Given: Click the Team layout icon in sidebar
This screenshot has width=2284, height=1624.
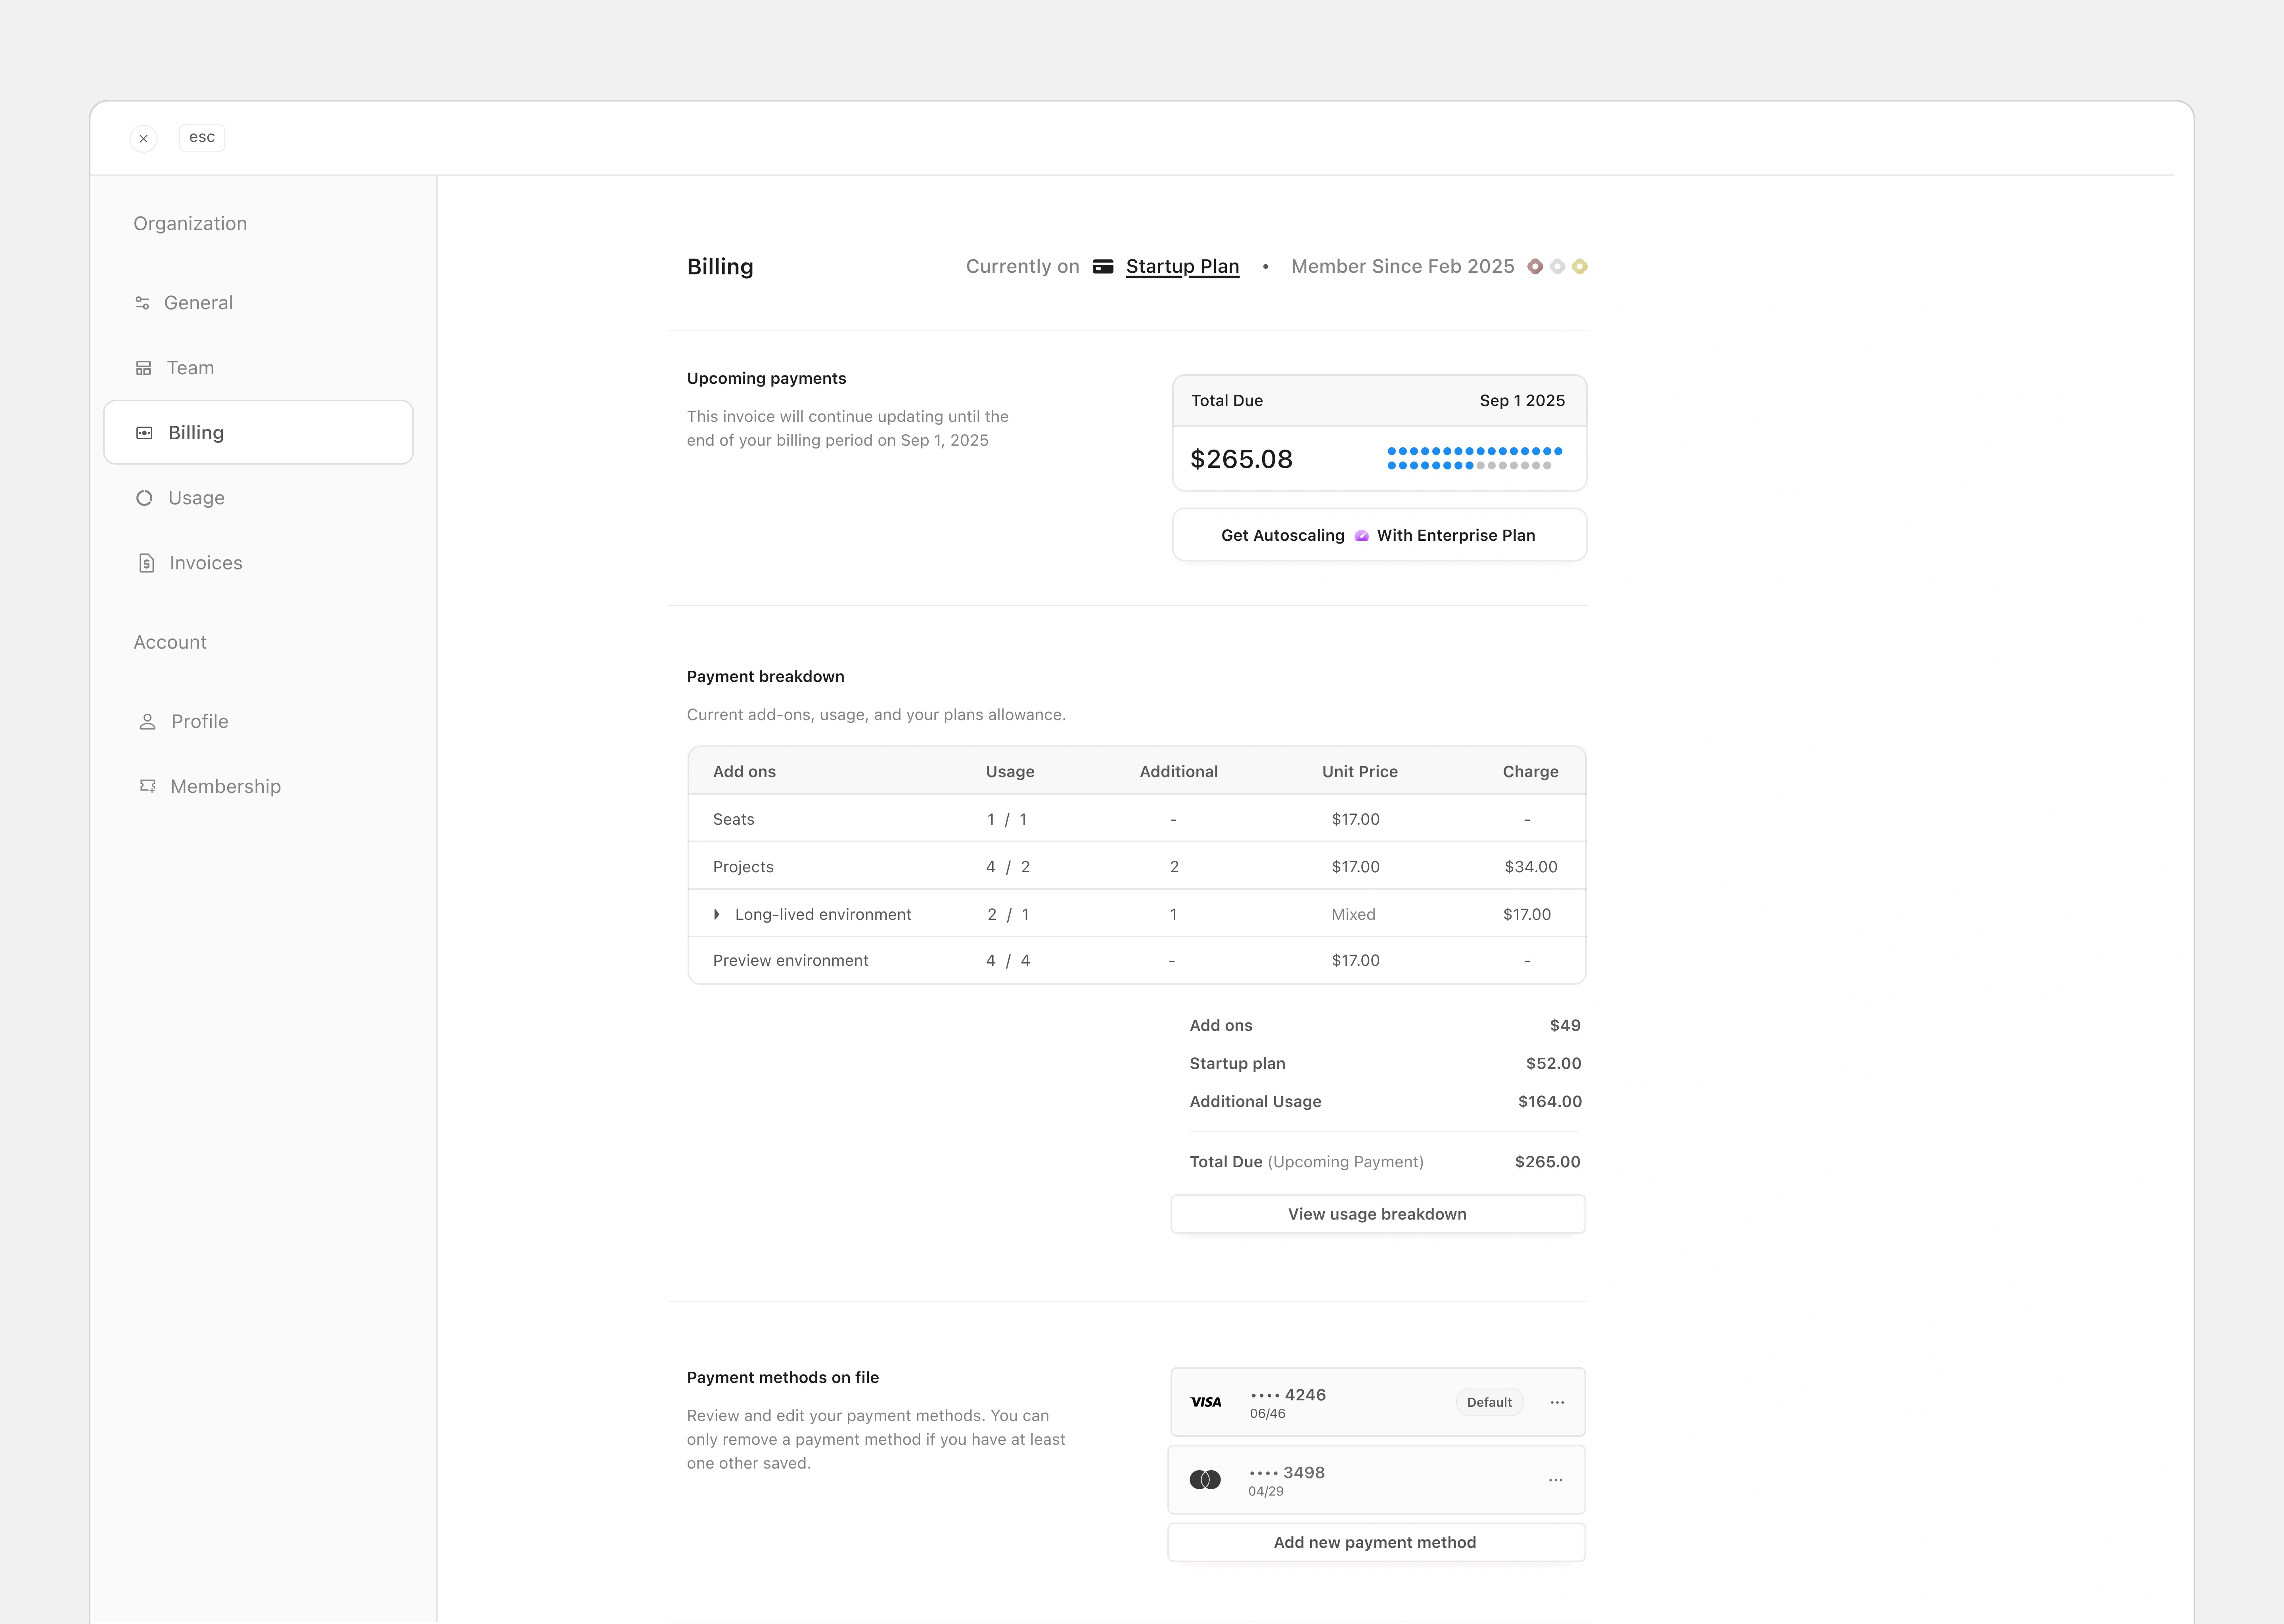Looking at the screenshot, I should (143, 368).
